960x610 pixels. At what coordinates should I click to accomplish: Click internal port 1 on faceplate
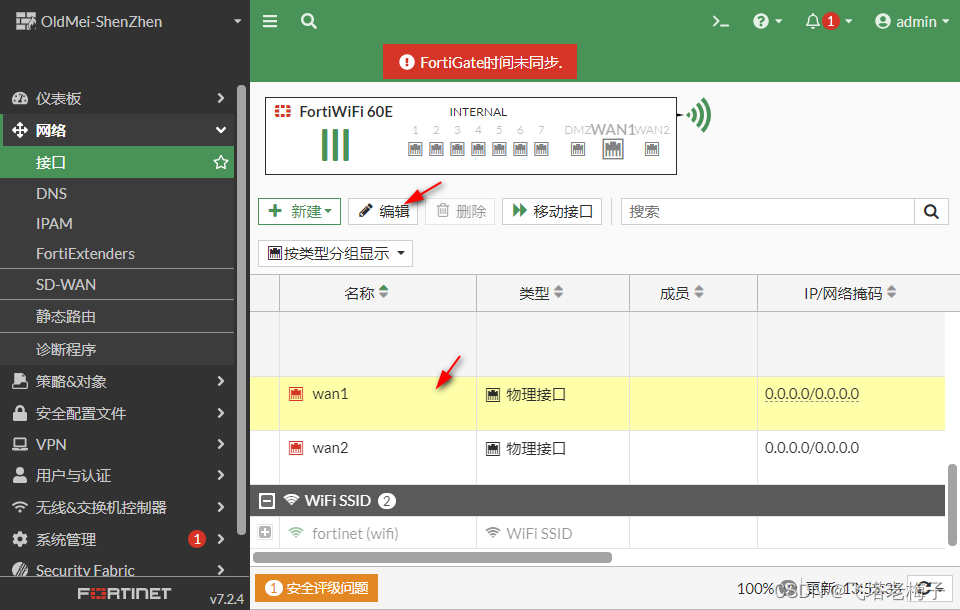[x=415, y=149]
